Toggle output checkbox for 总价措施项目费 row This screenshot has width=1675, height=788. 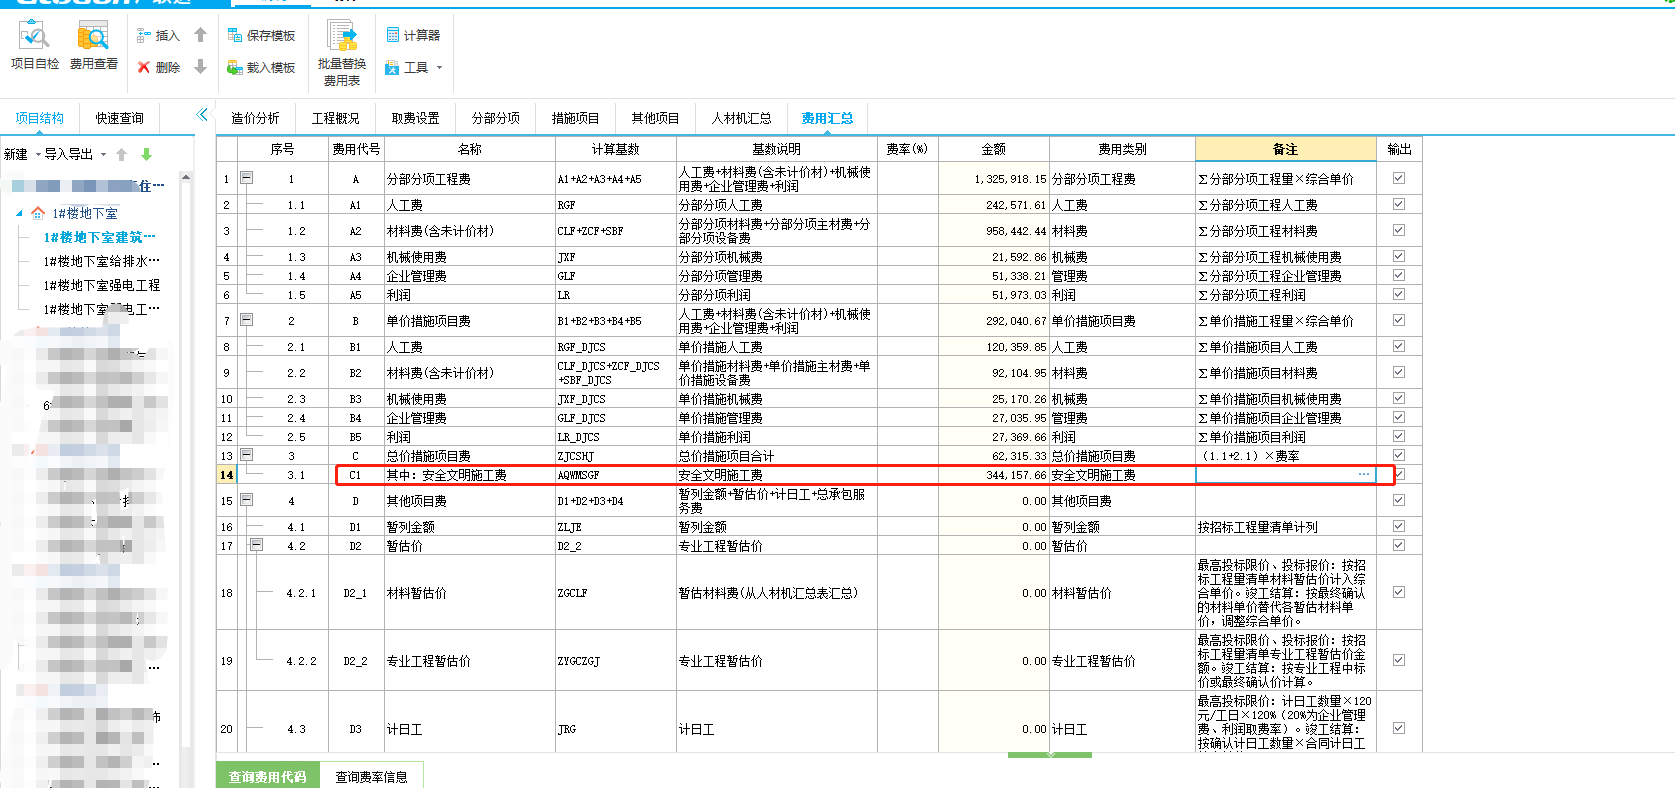(x=1398, y=455)
